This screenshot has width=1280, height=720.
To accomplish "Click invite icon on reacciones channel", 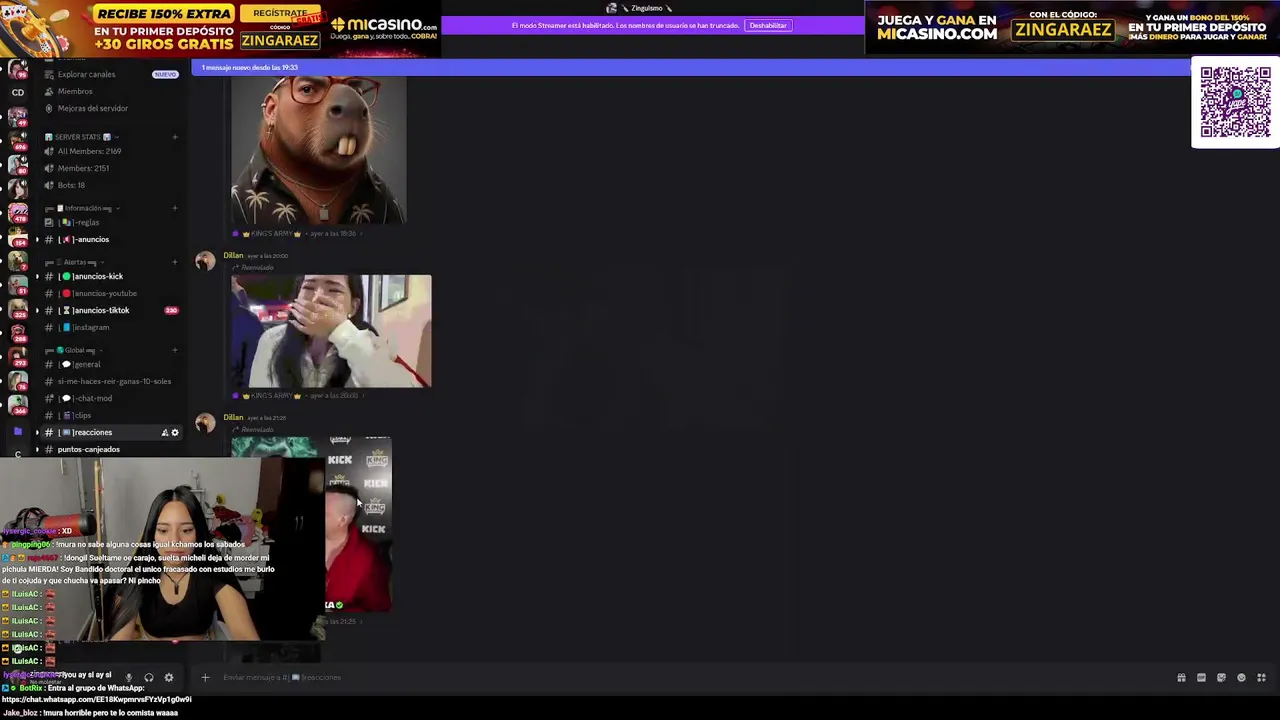I will 165,433.
